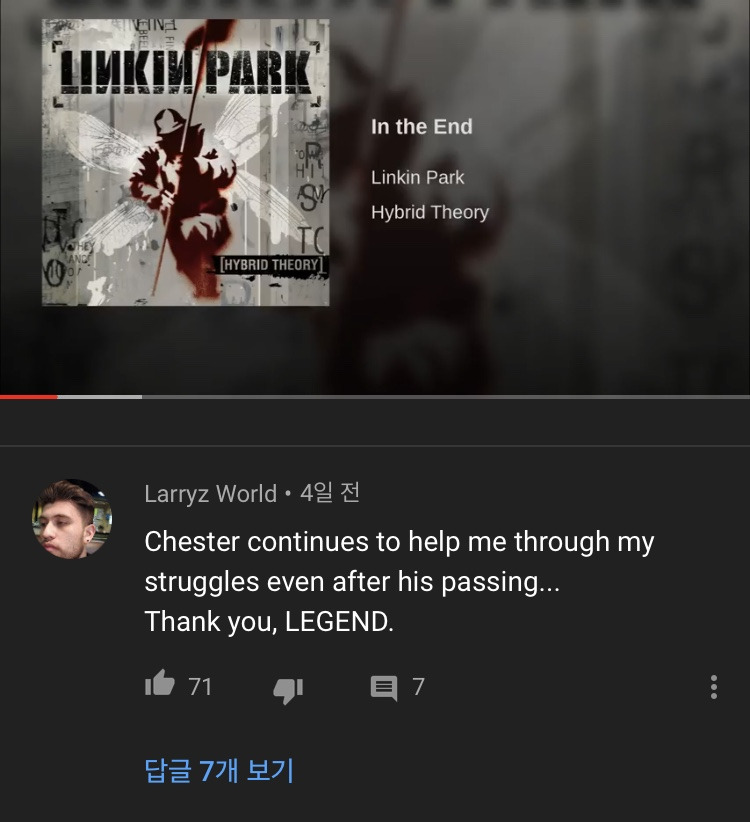This screenshot has height=822, width=750.
Task: Click the "In the End" song title
Action: coord(422,127)
